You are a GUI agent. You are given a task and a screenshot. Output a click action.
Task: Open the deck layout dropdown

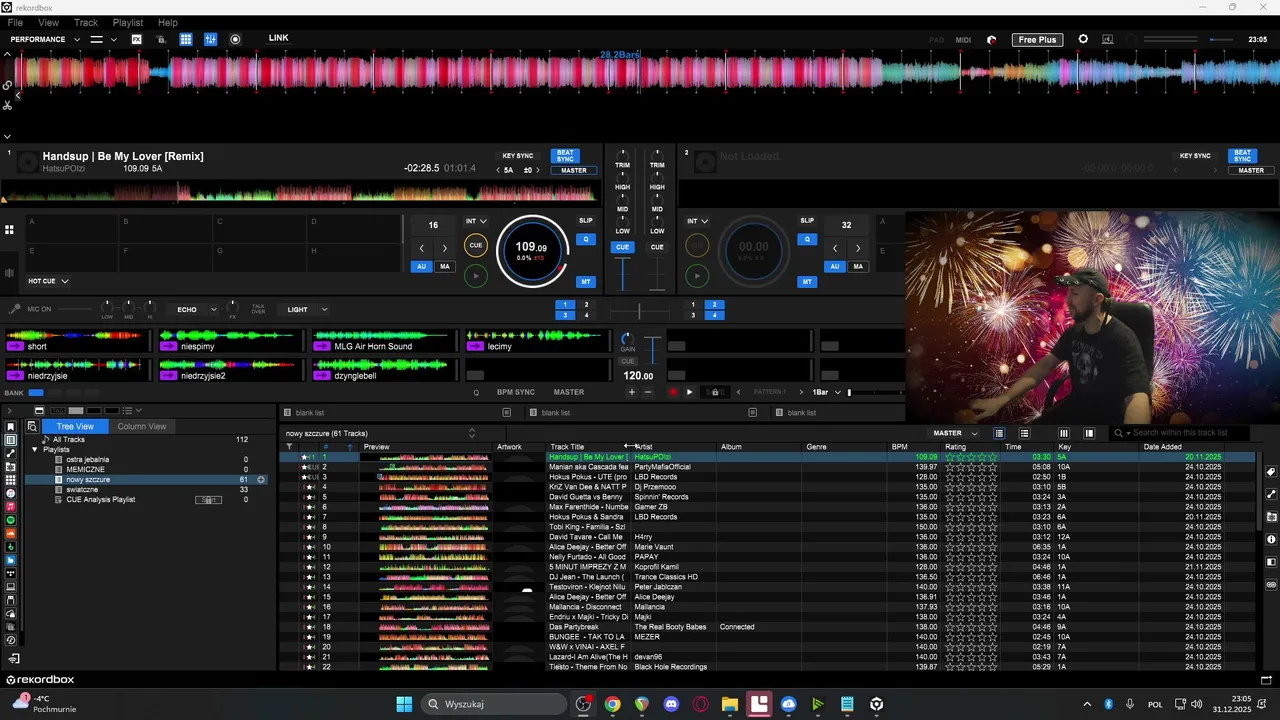[x=103, y=39]
